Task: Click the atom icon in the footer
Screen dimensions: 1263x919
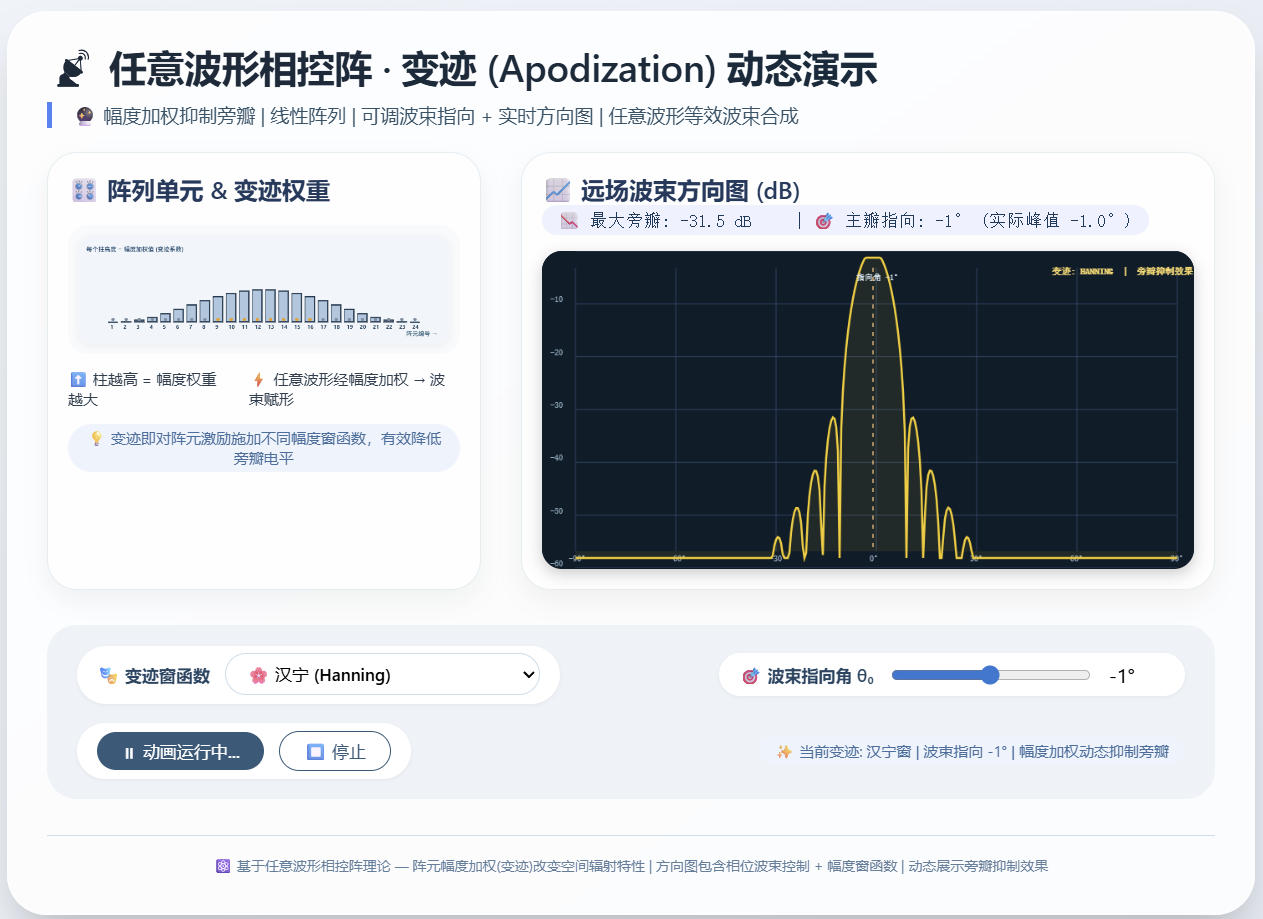Action: click(x=223, y=866)
